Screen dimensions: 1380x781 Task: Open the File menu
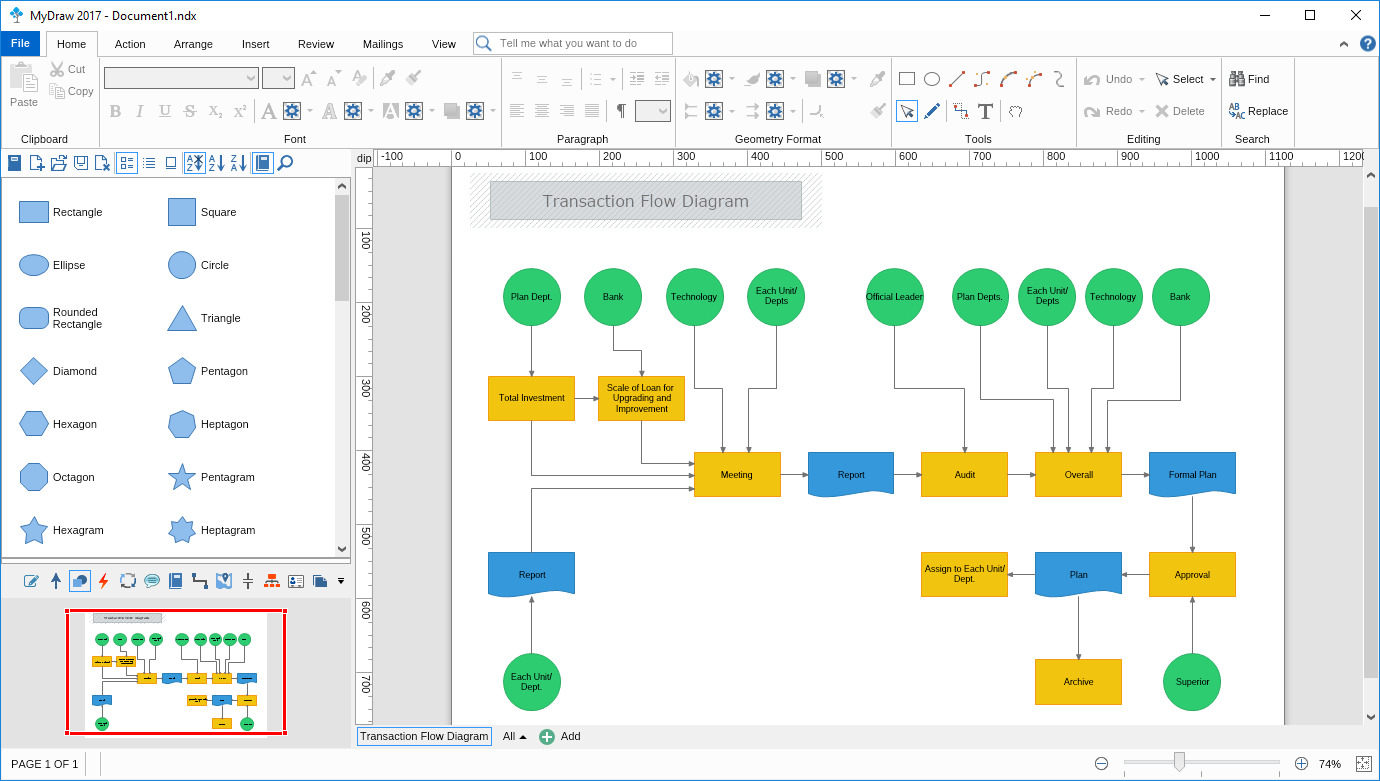click(20, 43)
